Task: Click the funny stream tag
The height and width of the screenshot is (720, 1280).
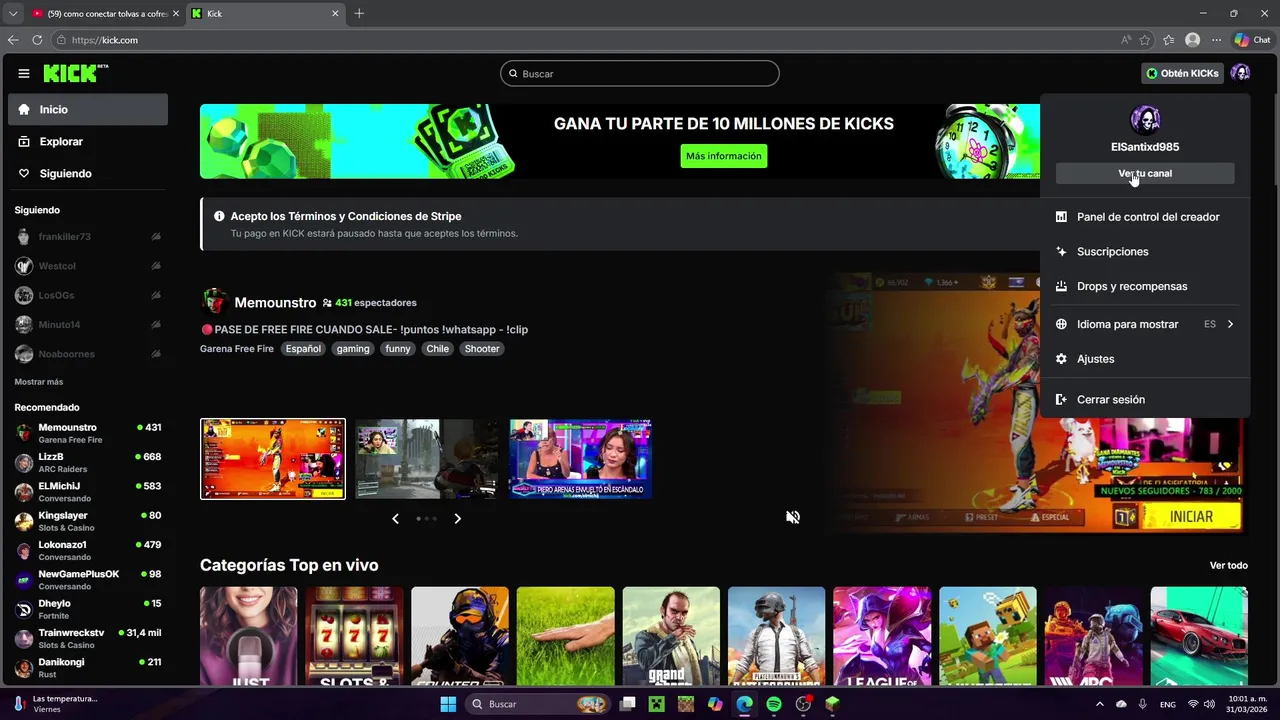Action: pyautogui.click(x=398, y=349)
